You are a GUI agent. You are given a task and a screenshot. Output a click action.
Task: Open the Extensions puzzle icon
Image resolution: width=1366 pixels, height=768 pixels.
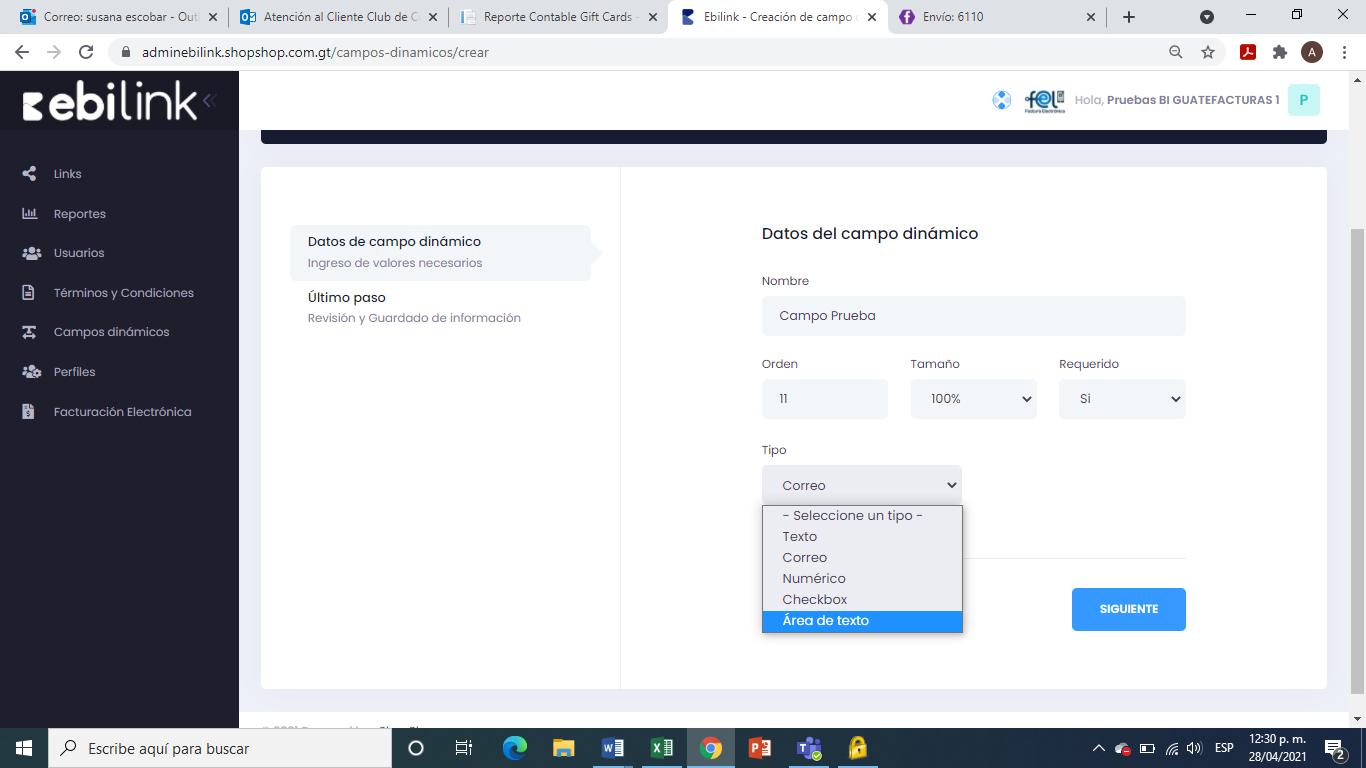pyautogui.click(x=1280, y=52)
